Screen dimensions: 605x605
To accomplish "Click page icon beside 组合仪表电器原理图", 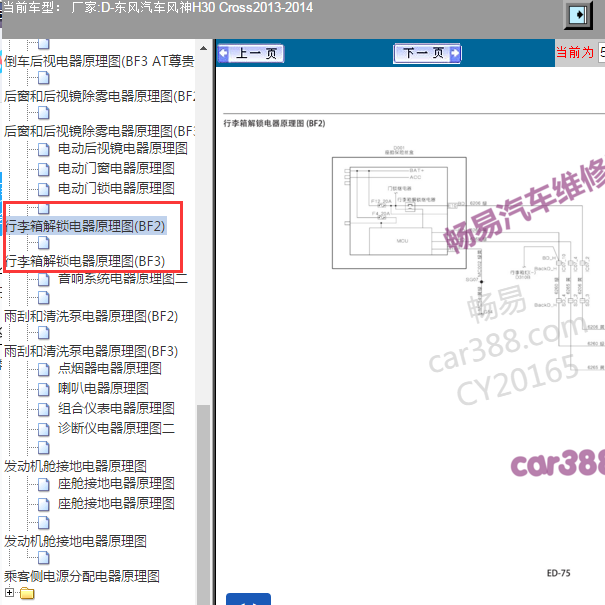I will pos(44,409).
